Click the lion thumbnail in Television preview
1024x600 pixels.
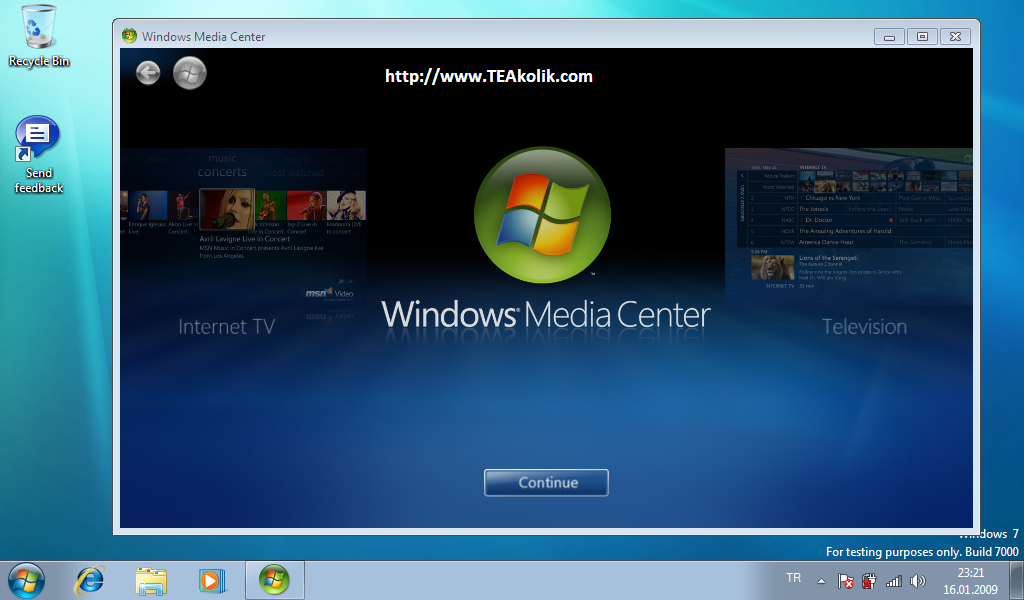pos(773,268)
